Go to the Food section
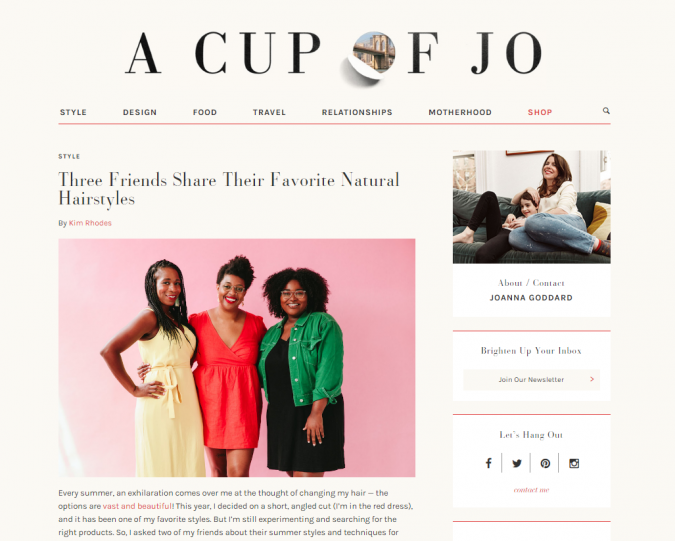This screenshot has height=541, width=675. 205,112
